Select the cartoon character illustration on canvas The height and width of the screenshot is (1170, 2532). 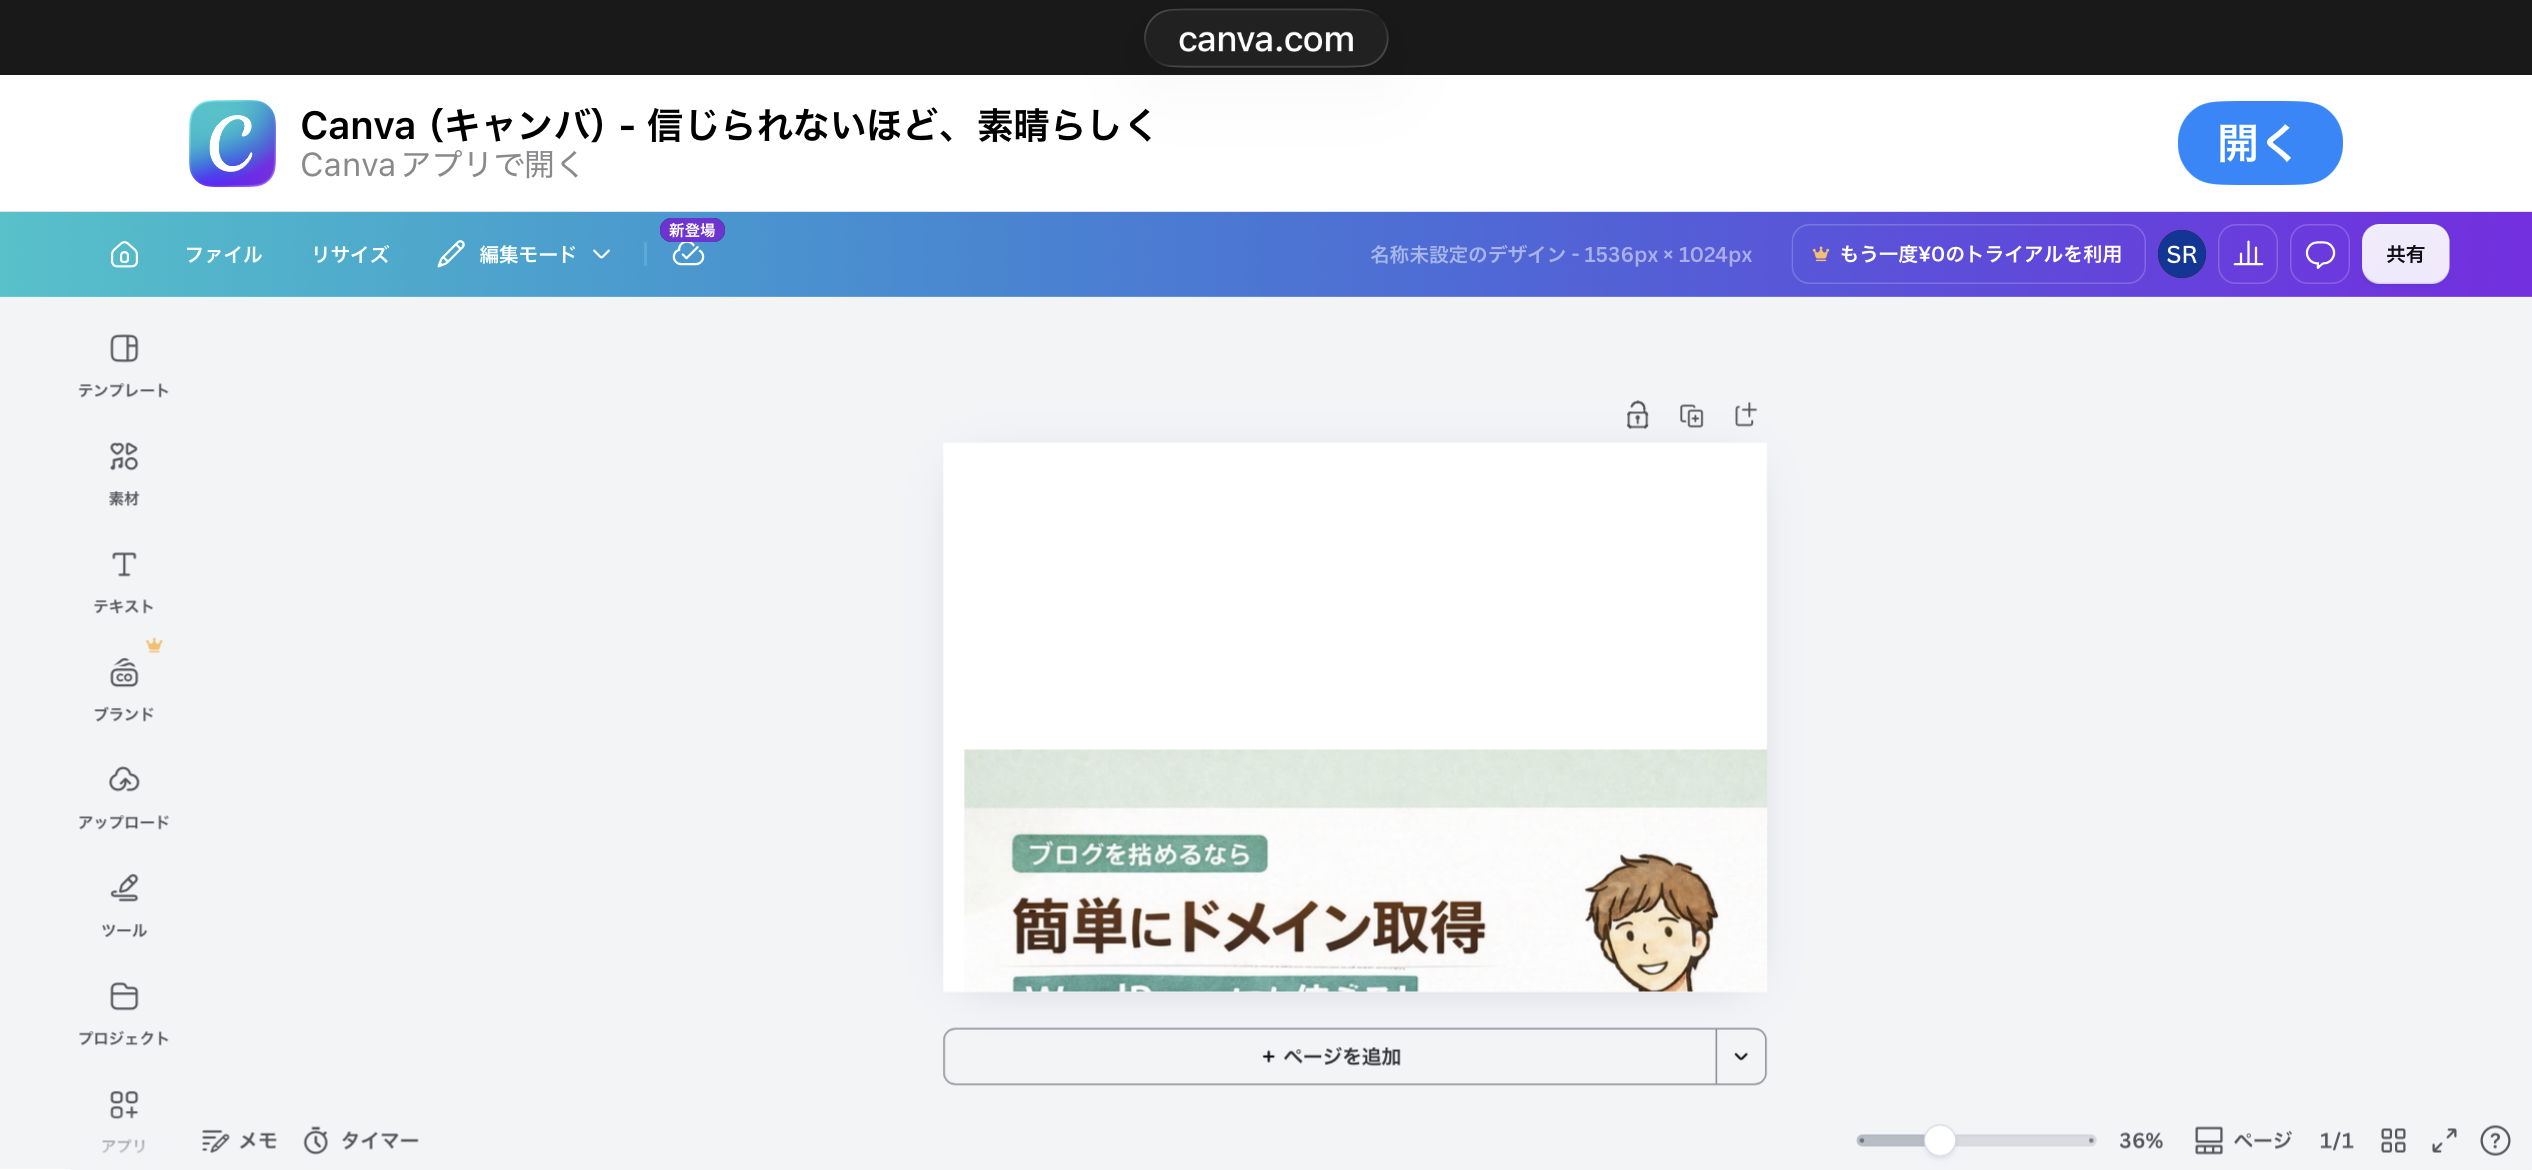(1651, 922)
